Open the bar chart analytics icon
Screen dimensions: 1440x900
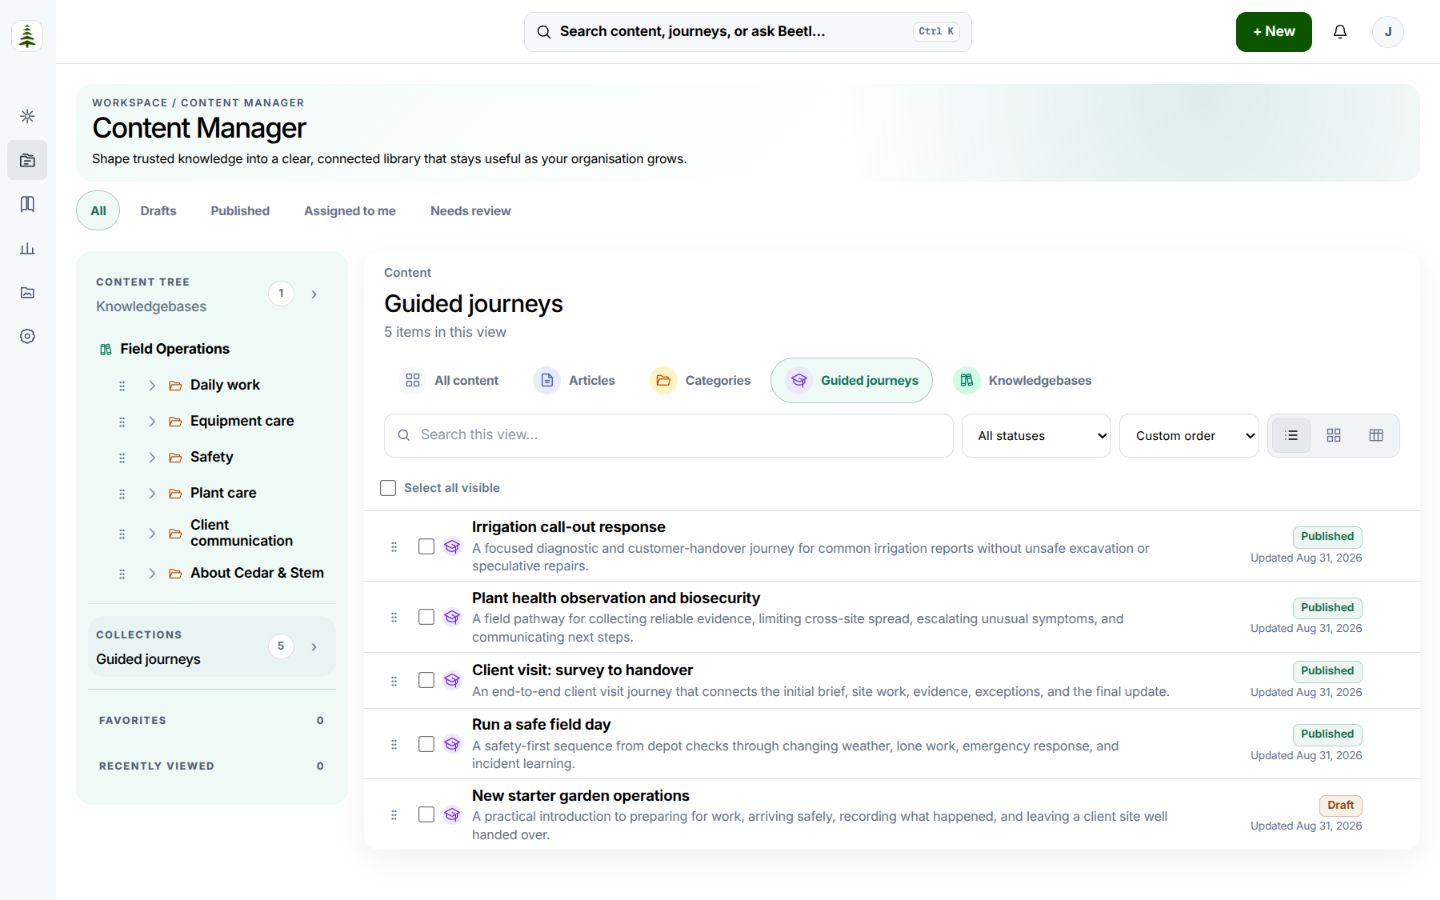coord(27,248)
